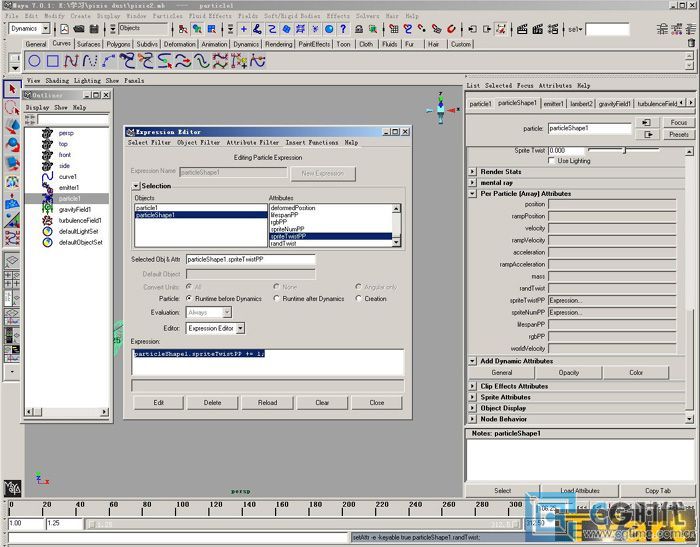This screenshot has width=700, height=547.
Task: Click the render current frame clapper icon
Action: [x=522, y=29]
